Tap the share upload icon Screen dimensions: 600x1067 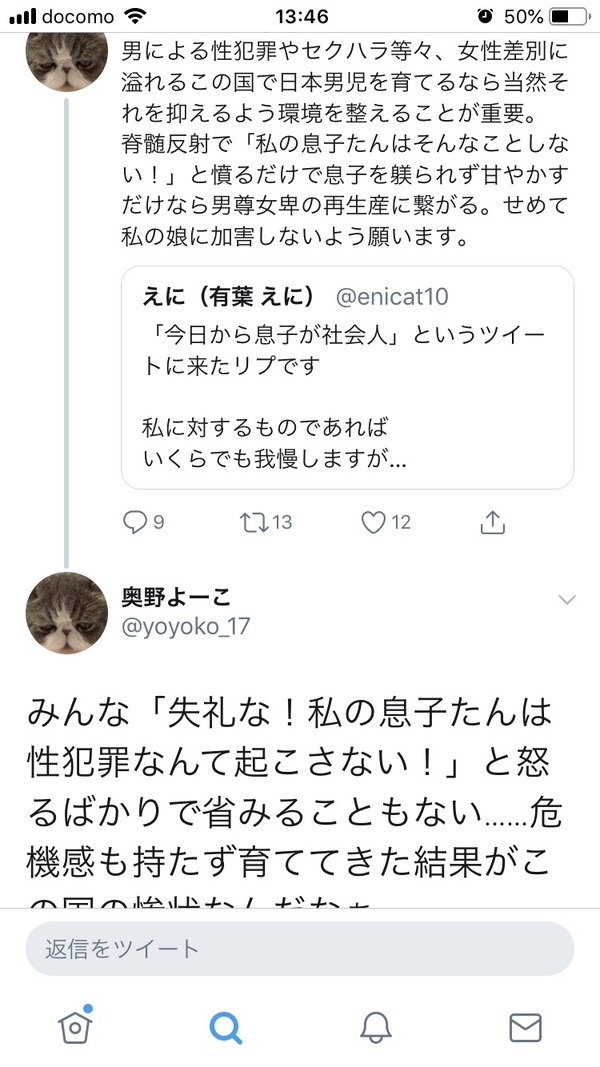(x=492, y=522)
